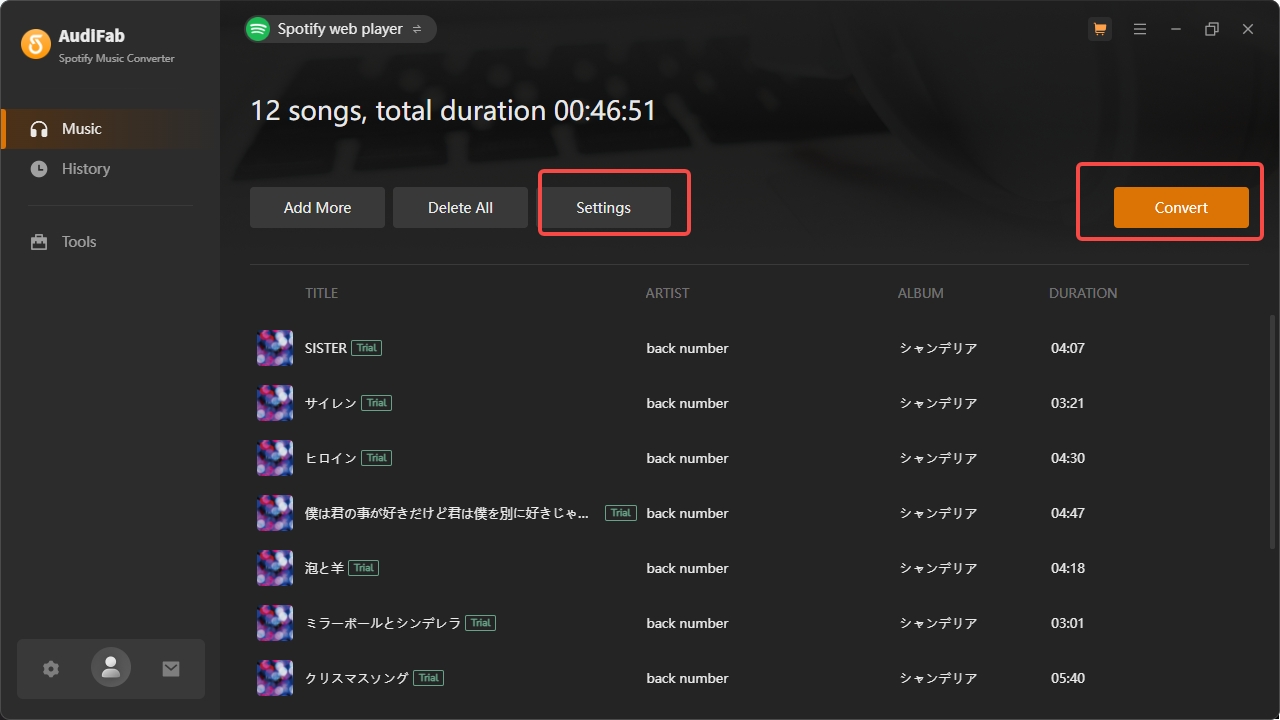Click the Trial badge next to サイレン
This screenshot has height=720, width=1280.
pos(376,402)
